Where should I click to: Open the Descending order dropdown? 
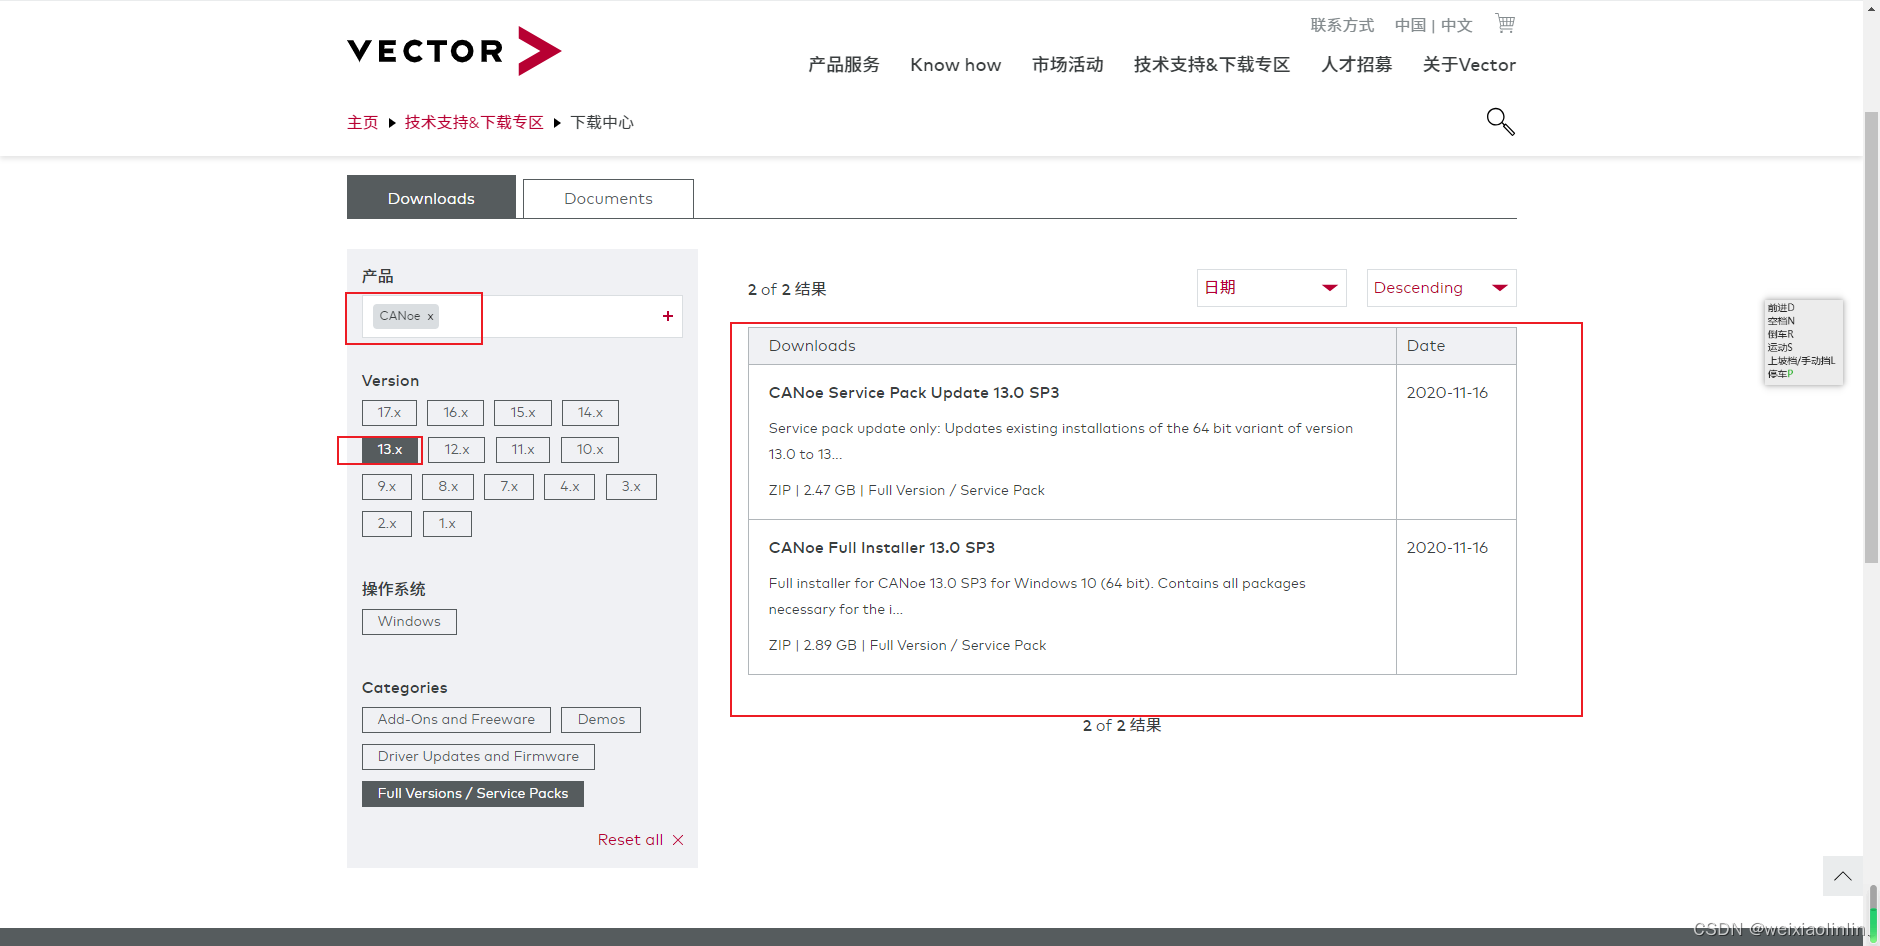pos(1442,288)
